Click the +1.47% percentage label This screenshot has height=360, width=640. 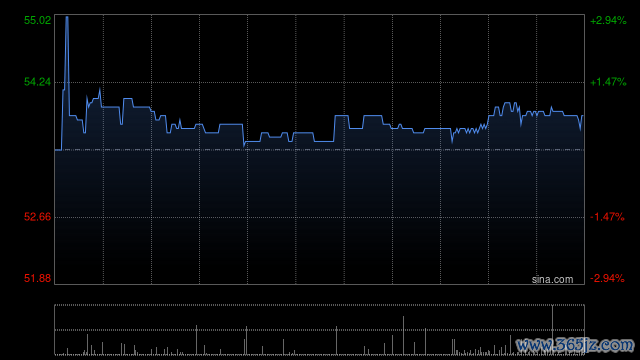(608, 82)
